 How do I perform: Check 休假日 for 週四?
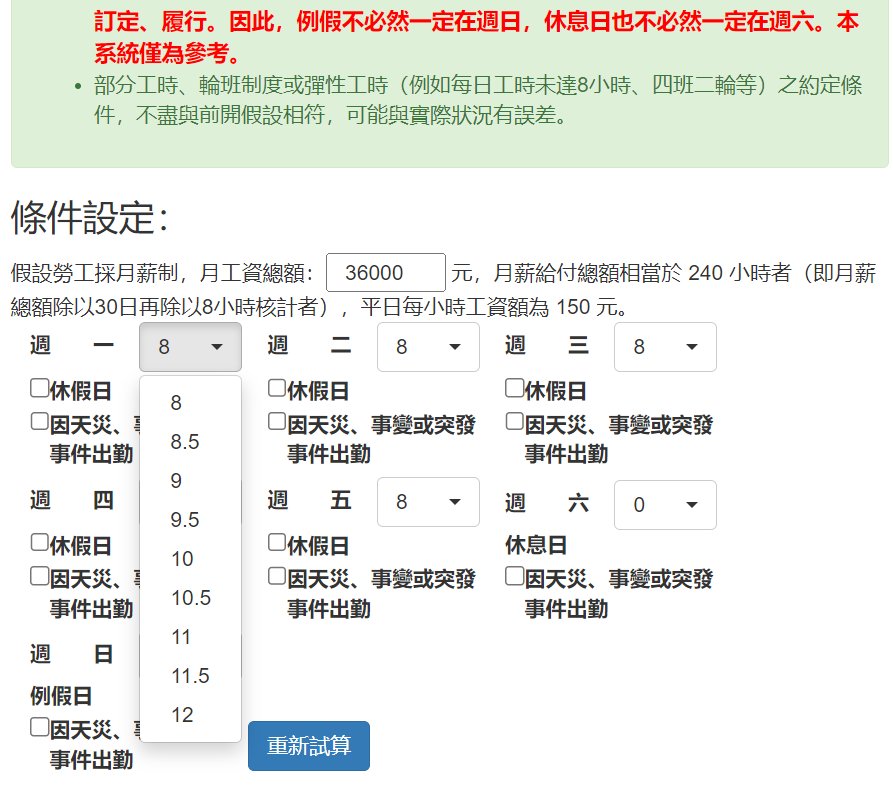(39, 542)
